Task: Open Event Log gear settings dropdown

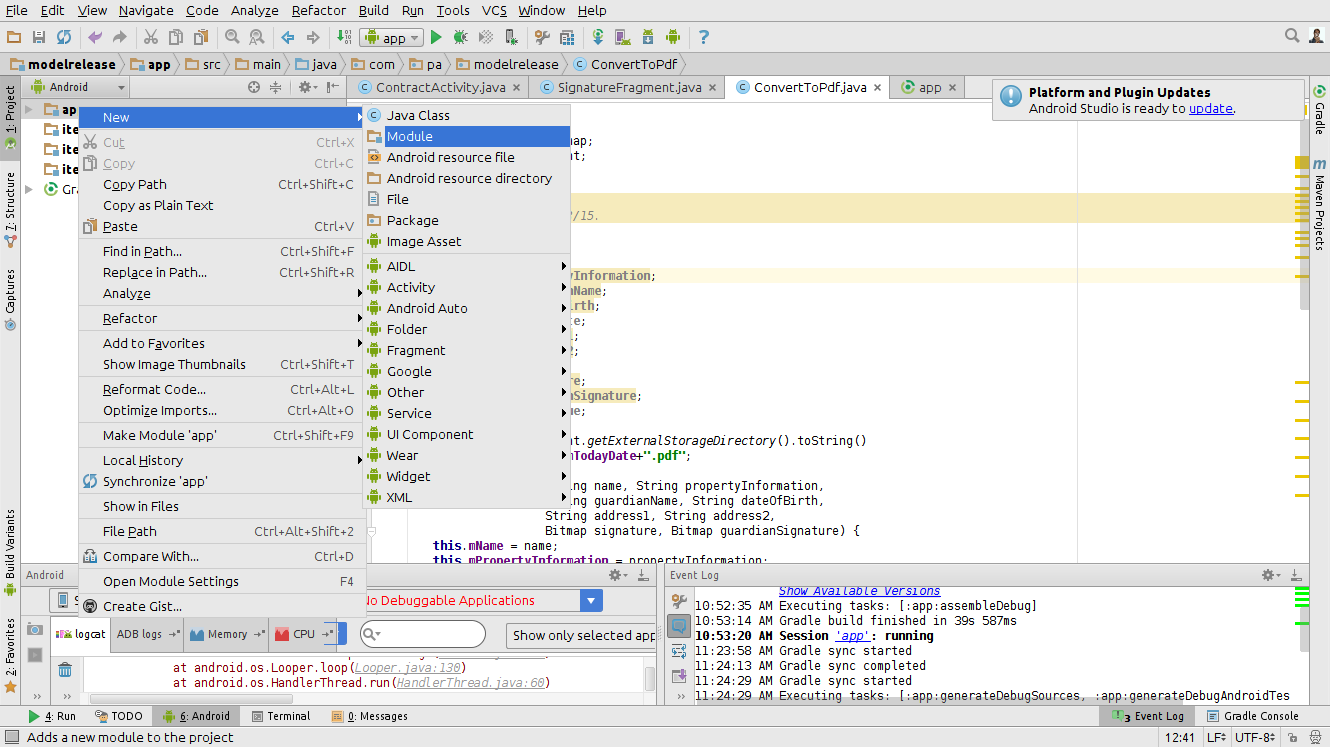Action: 1271,575
